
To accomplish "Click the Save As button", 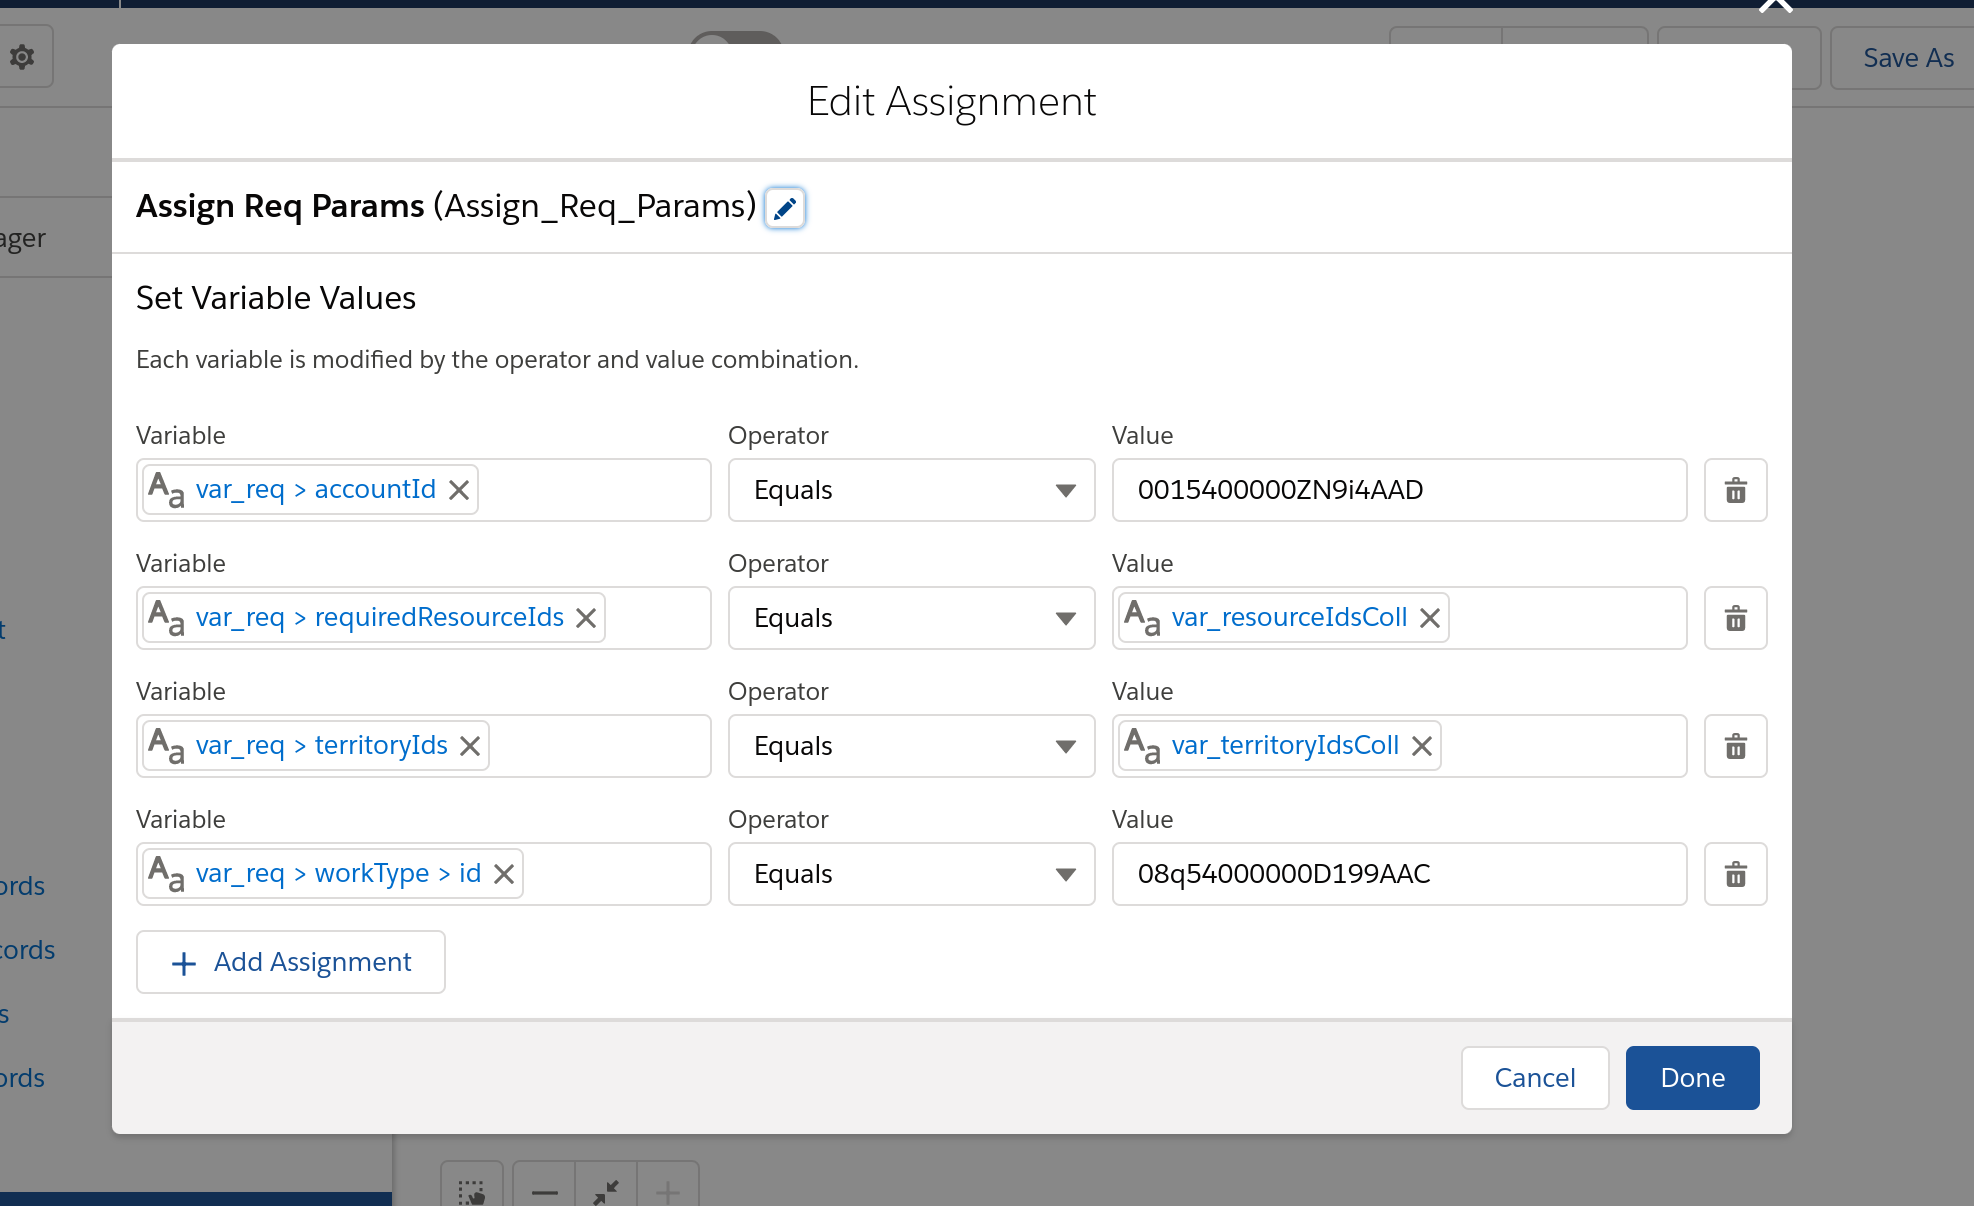I will tap(1907, 58).
